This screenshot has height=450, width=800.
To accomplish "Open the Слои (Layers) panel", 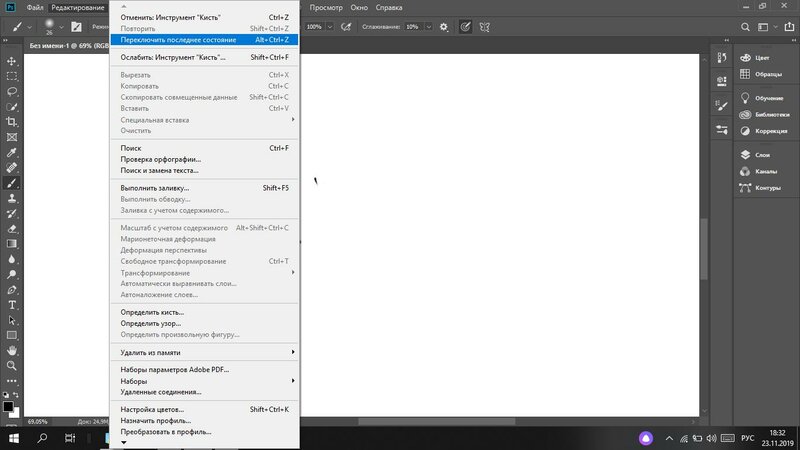I will pyautogui.click(x=761, y=155).
